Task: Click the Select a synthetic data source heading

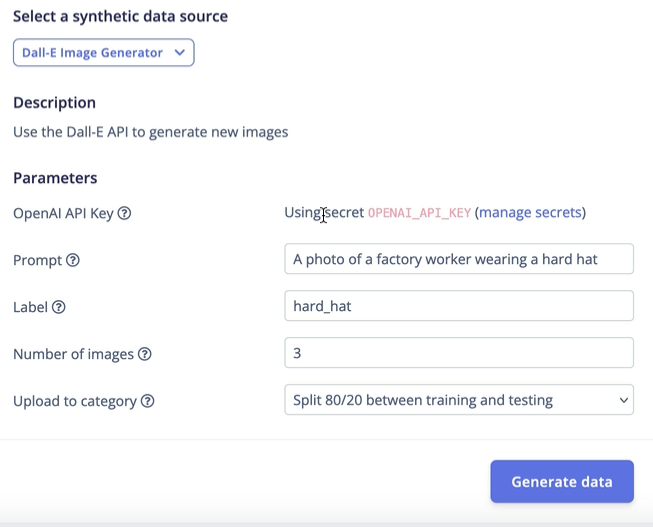Action: tap(120, 16)
